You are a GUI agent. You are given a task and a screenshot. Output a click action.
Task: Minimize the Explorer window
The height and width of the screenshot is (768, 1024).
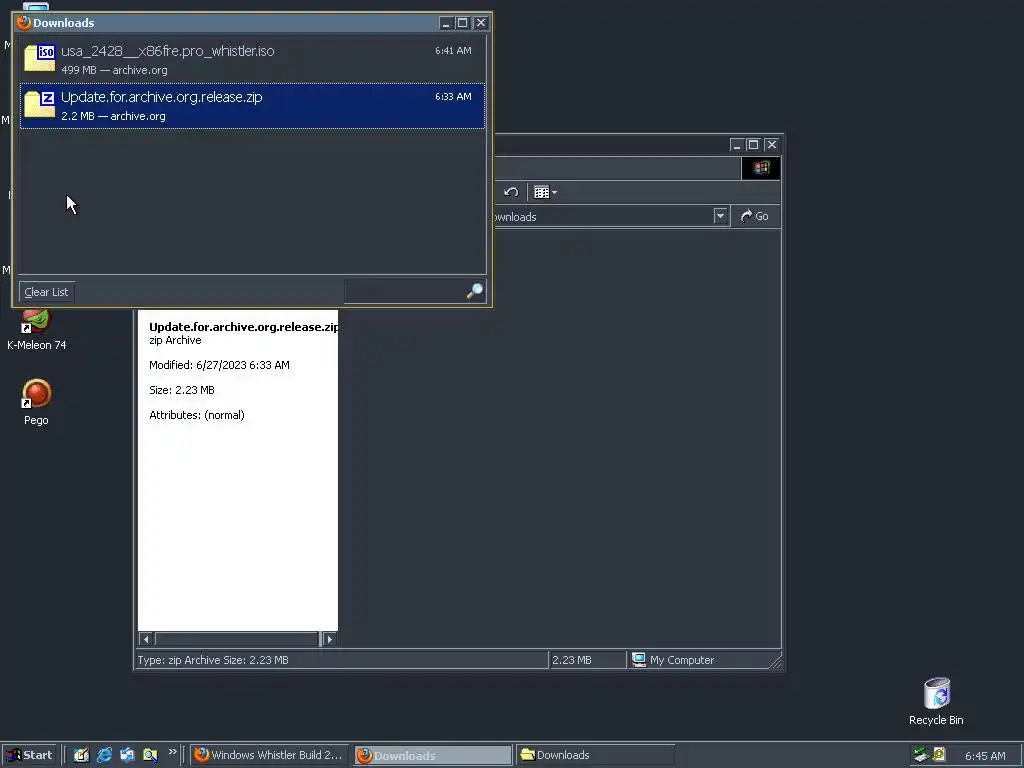click(737, 145)
